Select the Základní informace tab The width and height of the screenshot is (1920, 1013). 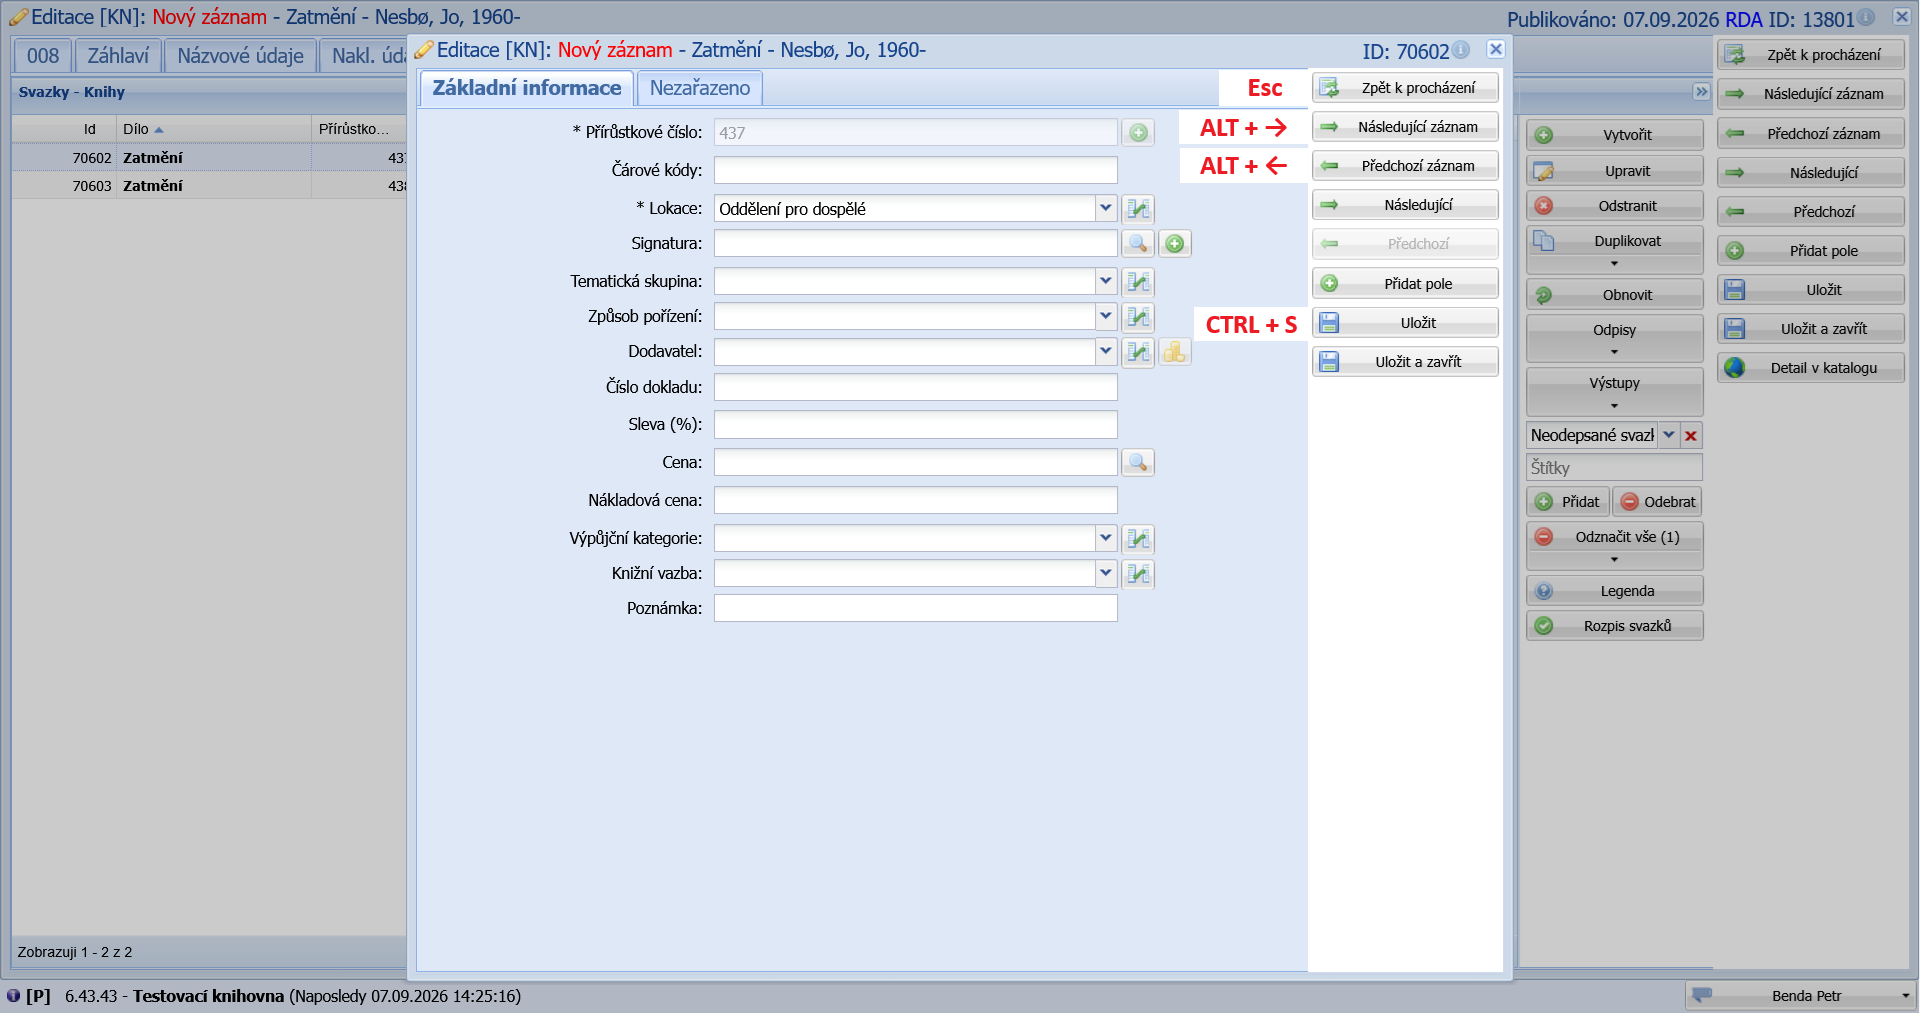coord(527,88)
